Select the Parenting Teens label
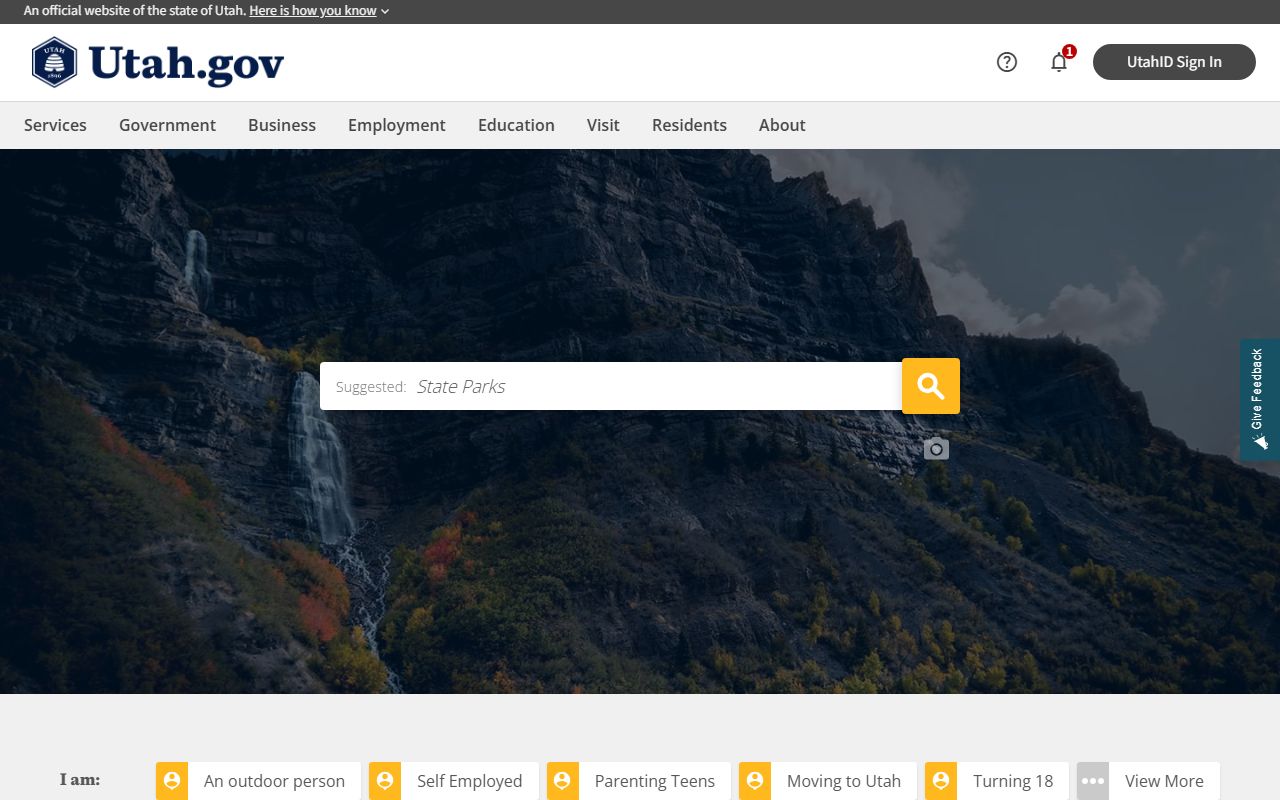This screenshot has height=800, width=1280. 655,781
